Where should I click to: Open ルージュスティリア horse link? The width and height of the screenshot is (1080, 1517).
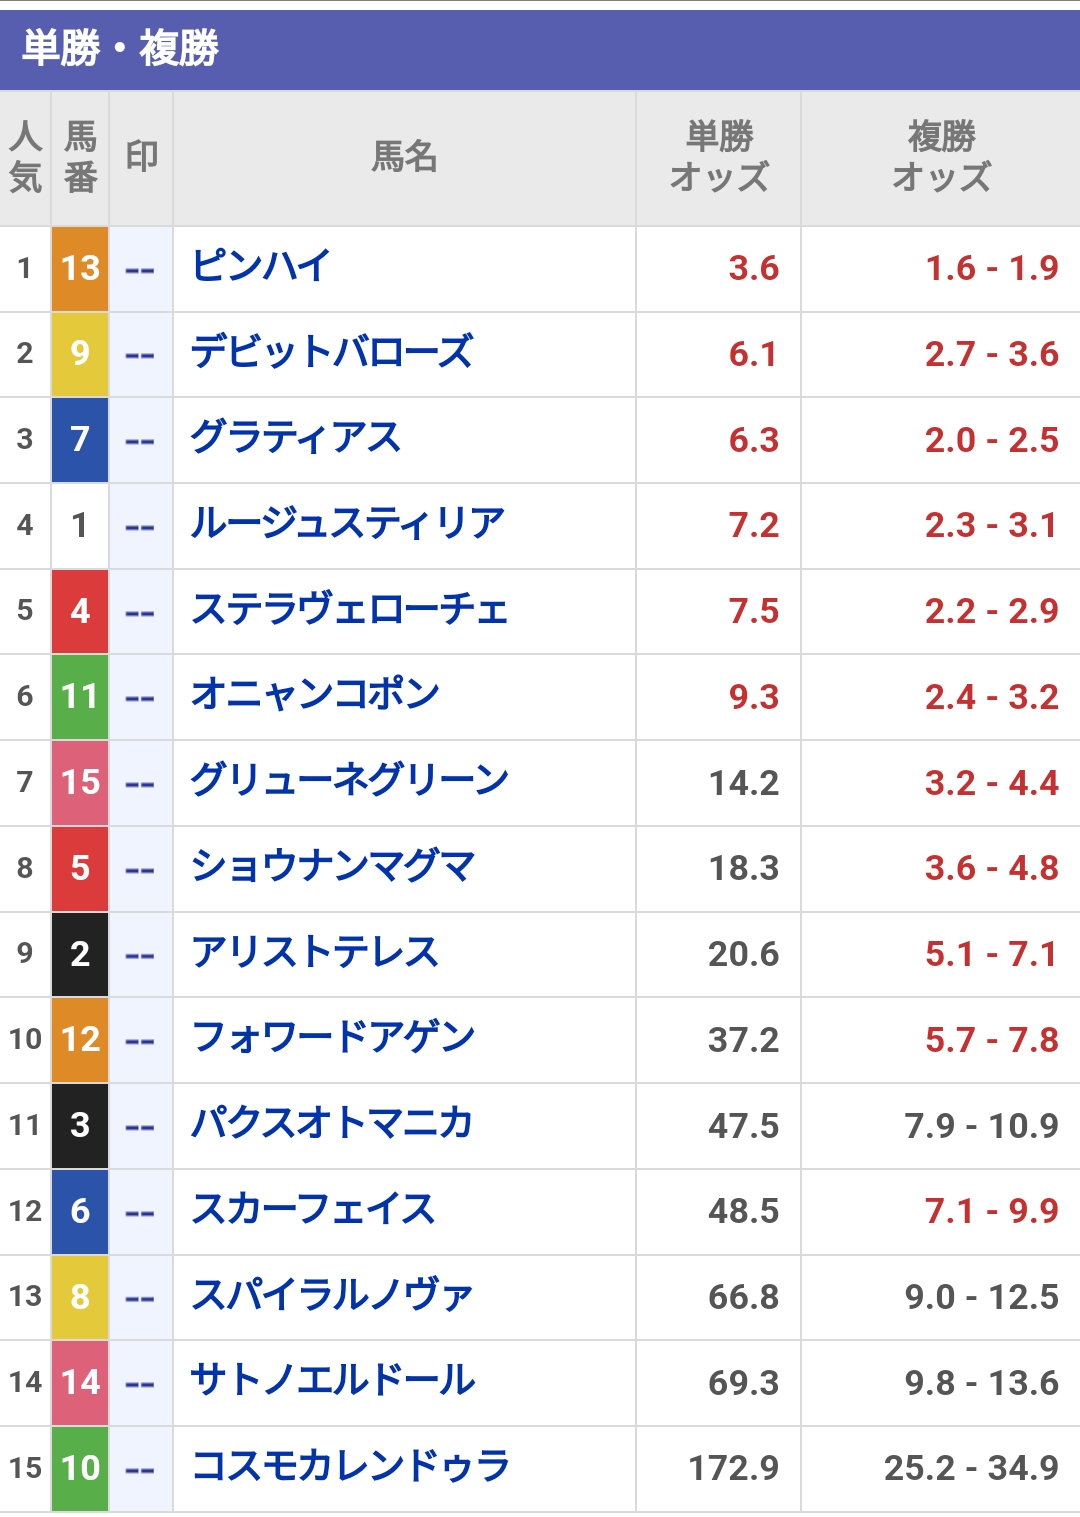(x=348, y=525)
